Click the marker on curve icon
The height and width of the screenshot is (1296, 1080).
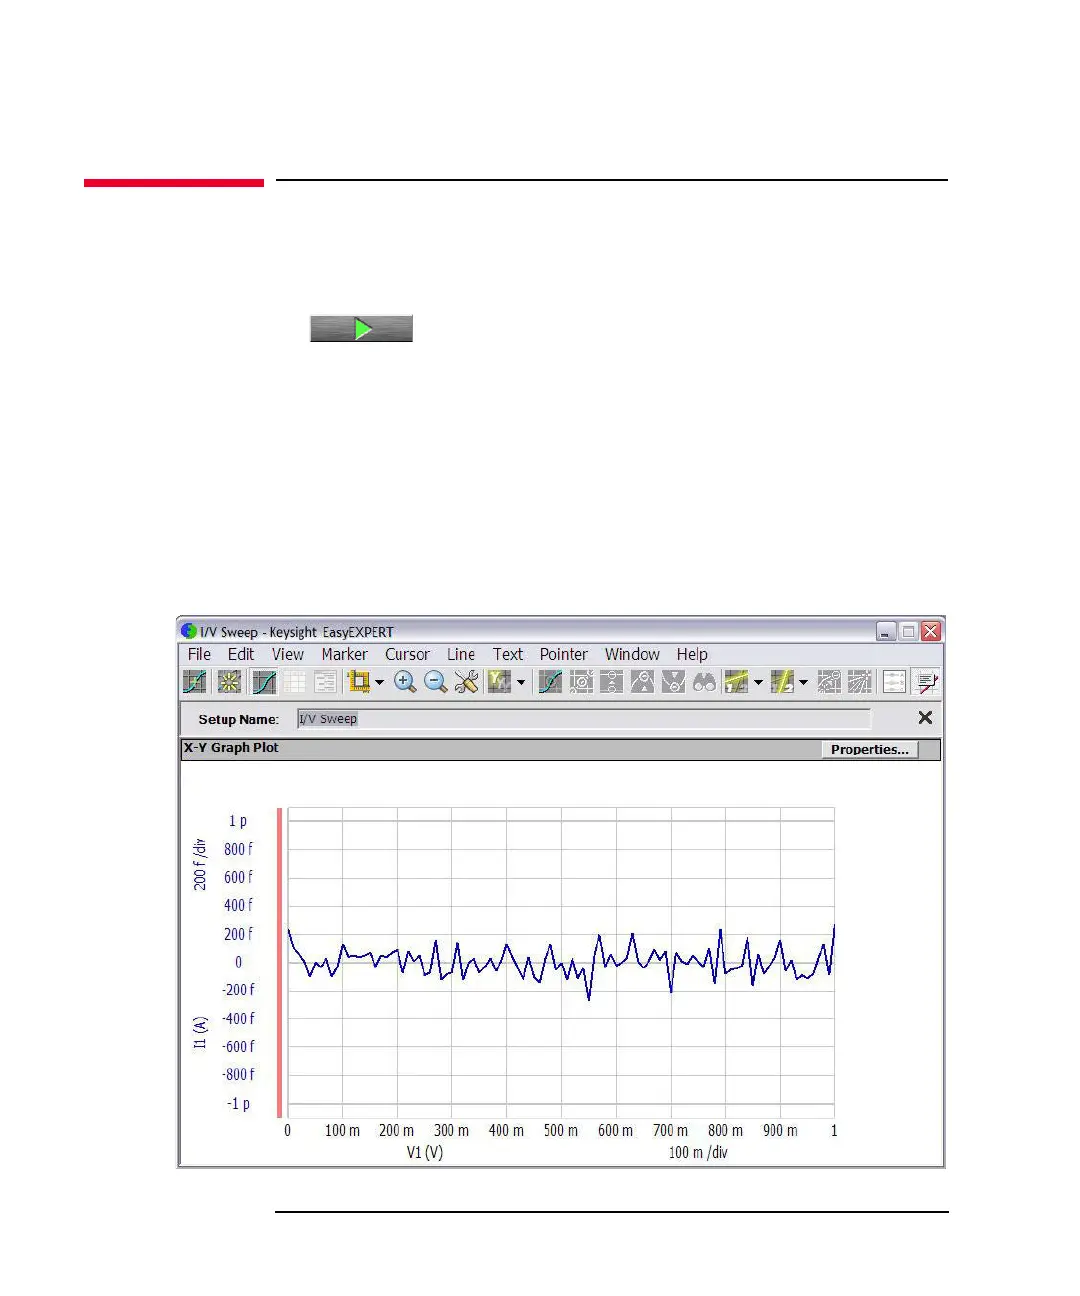click(550, 682)
